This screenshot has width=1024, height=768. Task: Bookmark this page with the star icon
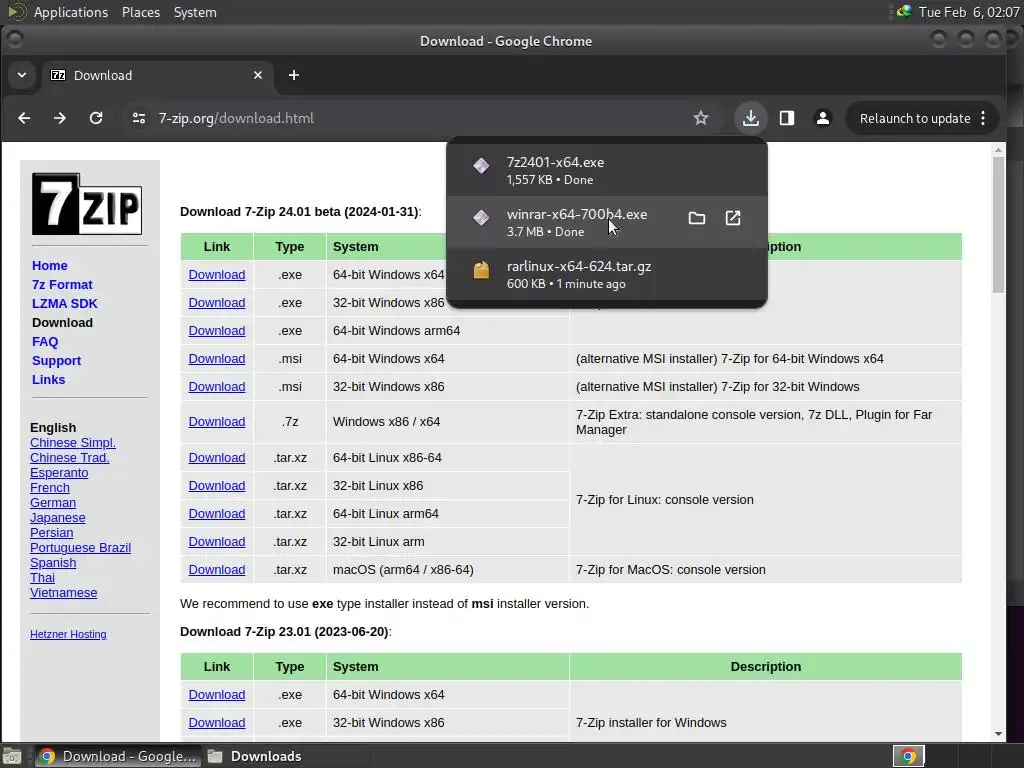click(x=701, y=118)
